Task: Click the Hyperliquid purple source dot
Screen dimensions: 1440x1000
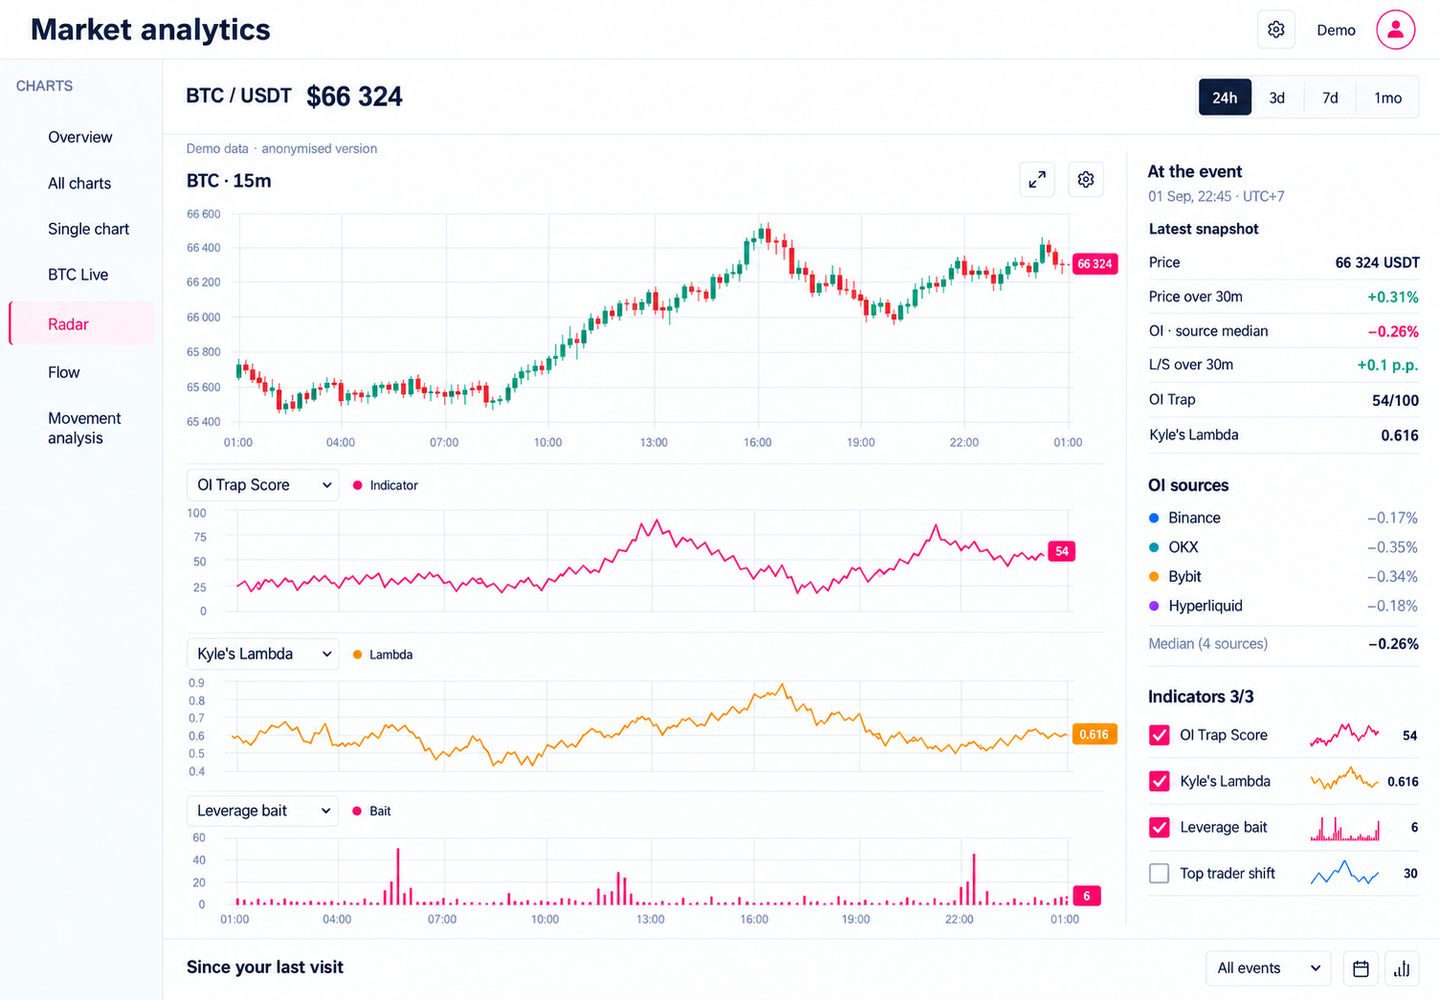Action: pos(1154,606)
